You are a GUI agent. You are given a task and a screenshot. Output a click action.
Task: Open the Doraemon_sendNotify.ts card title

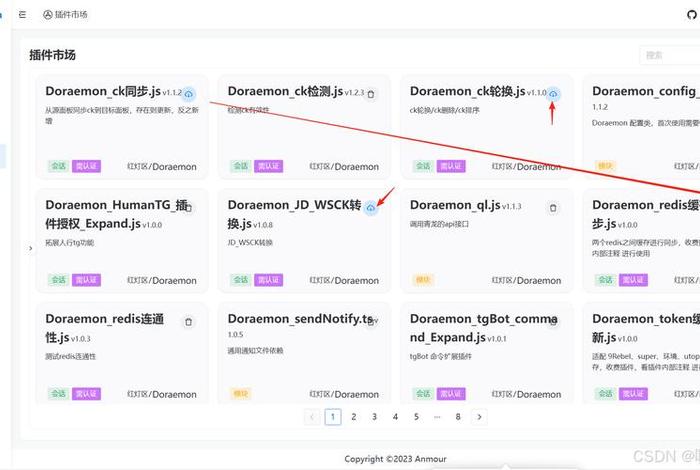(x=300, y=319)
